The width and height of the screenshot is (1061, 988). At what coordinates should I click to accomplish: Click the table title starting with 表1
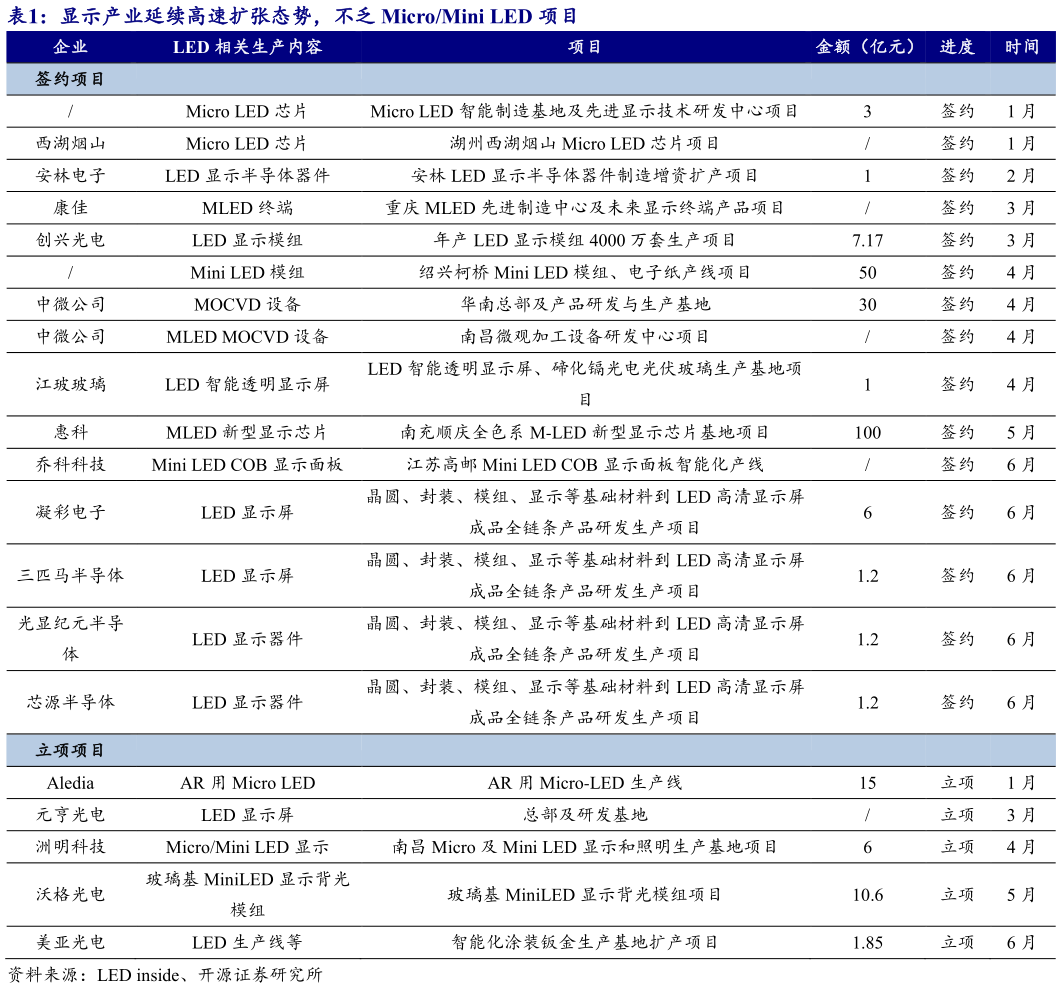pyautogui.click(x=292, y=16)
